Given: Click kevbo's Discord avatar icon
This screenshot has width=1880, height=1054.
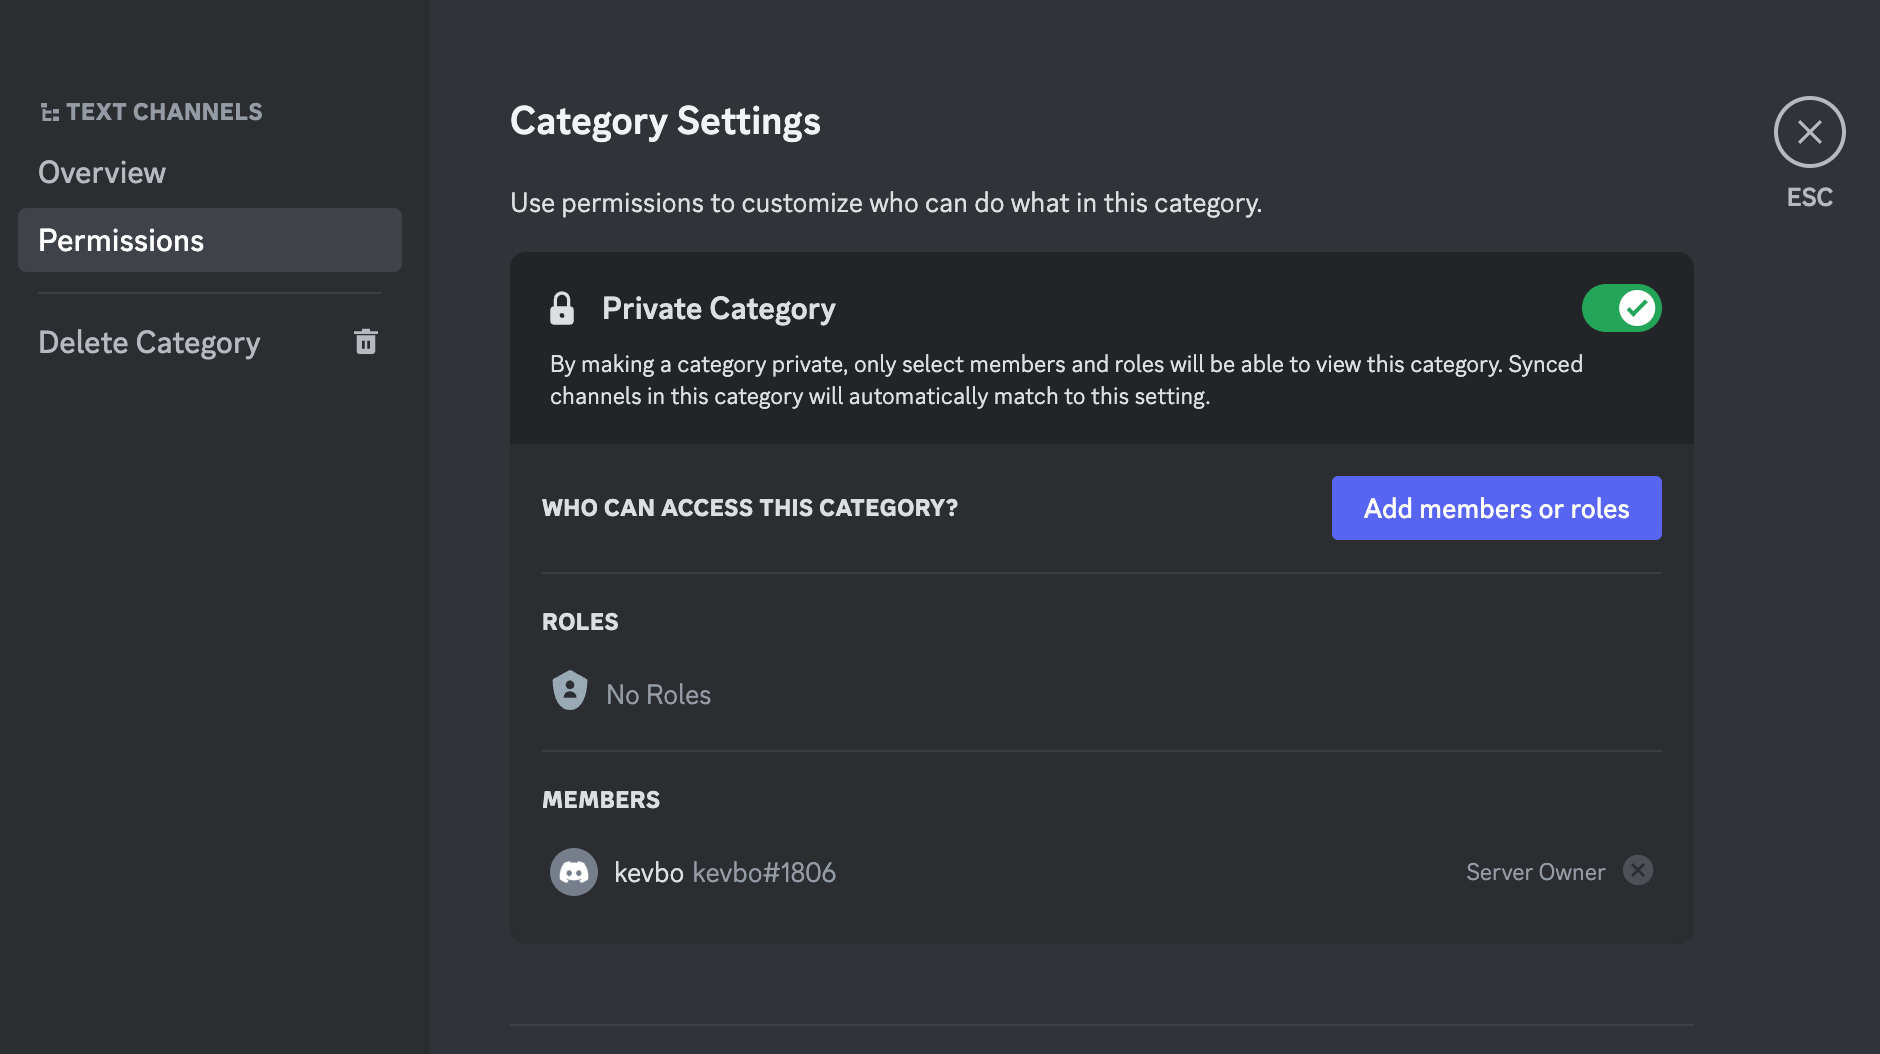Looking at the screenshot, I should [574, 872].
